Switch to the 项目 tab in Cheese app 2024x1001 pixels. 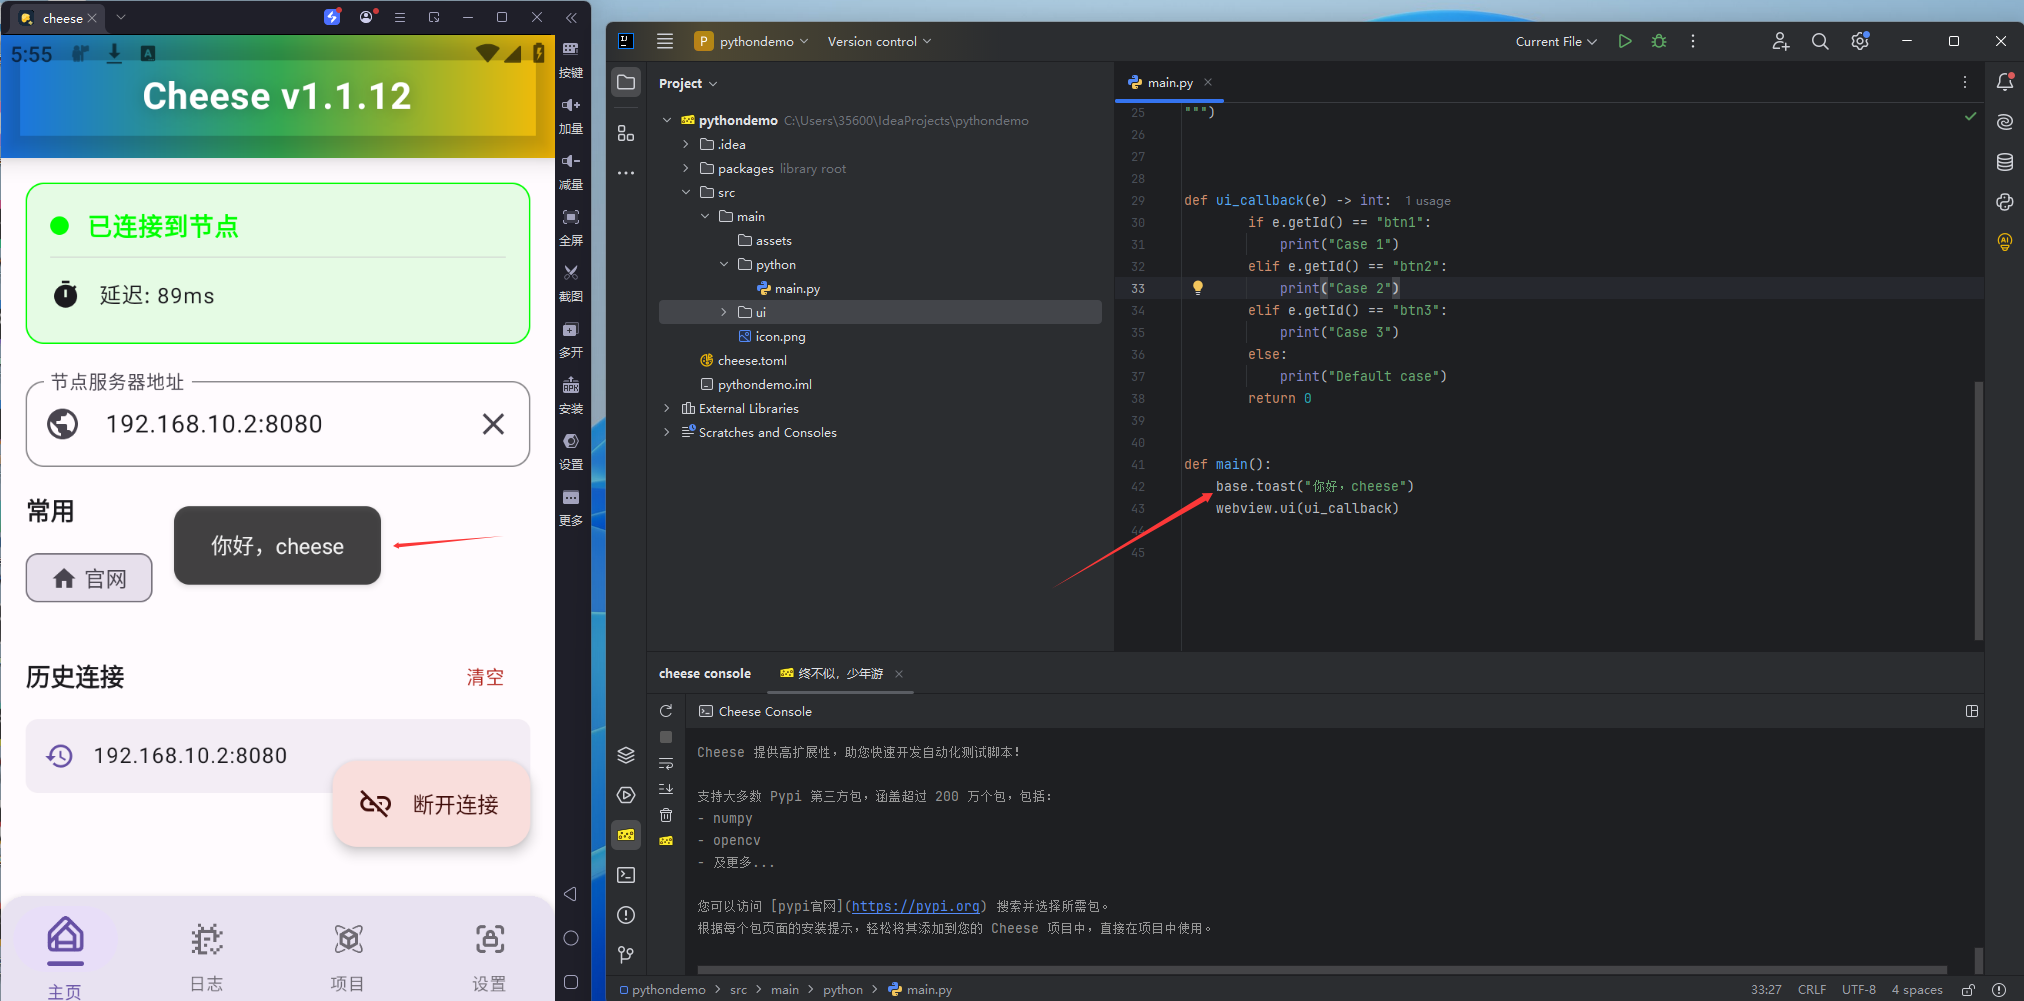pos(348,957)
